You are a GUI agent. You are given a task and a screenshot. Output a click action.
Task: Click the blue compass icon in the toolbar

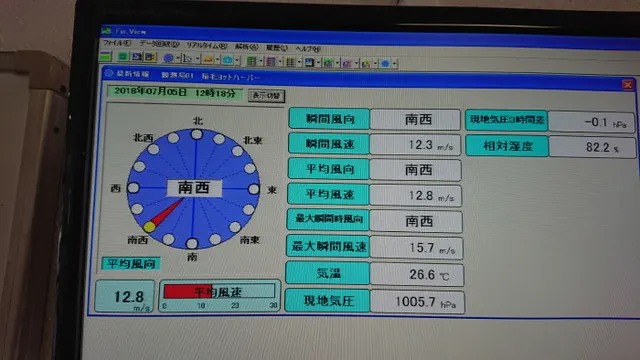pyautogui.click(x=168, y=58)
